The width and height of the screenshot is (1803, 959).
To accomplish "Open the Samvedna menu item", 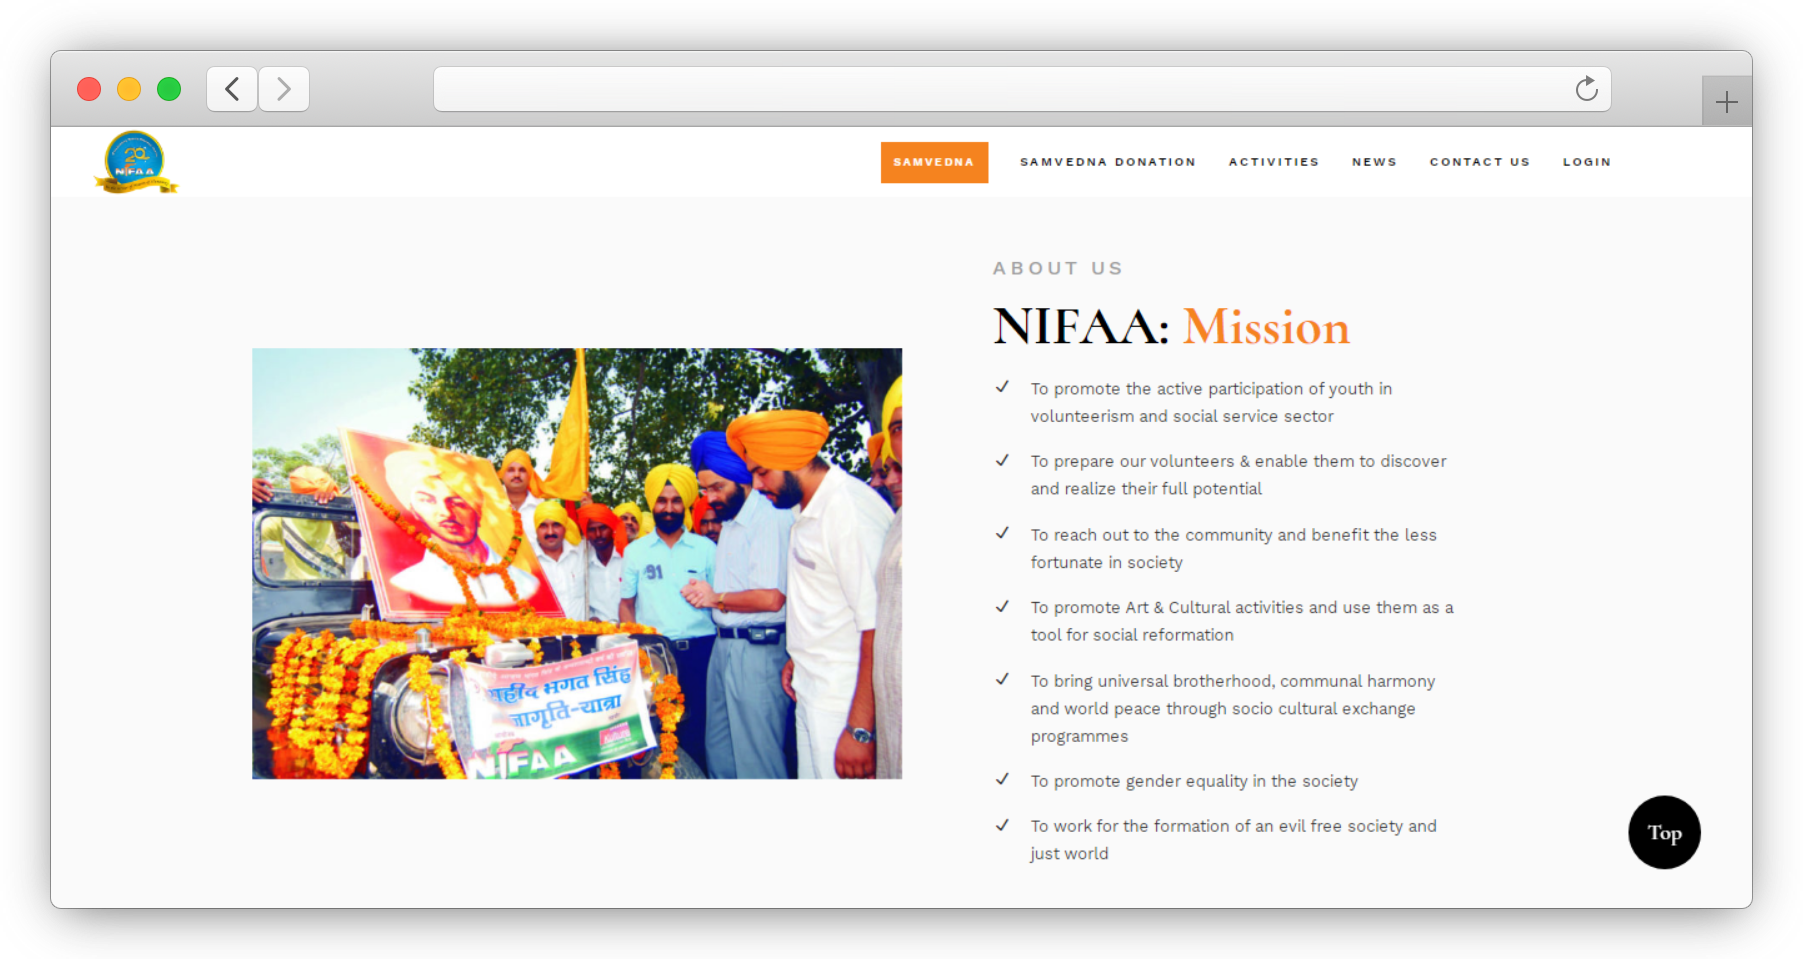I will (934, 162).
